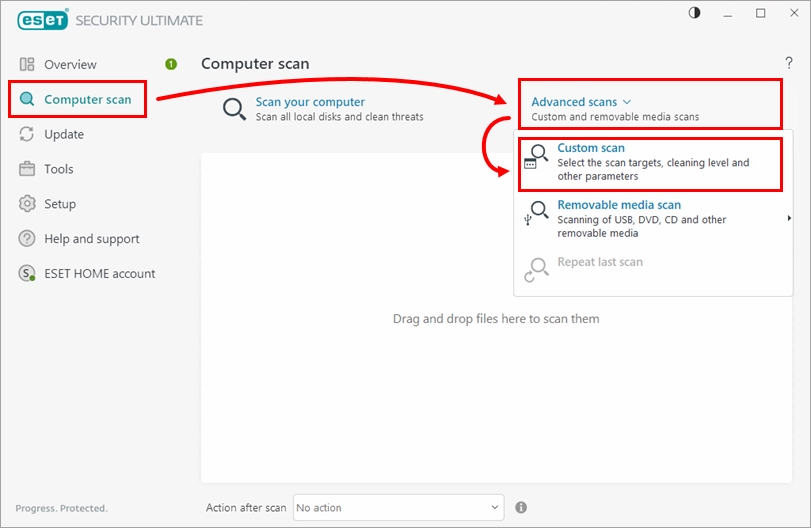Click the info icon beside Action after scan

(521, 508)
